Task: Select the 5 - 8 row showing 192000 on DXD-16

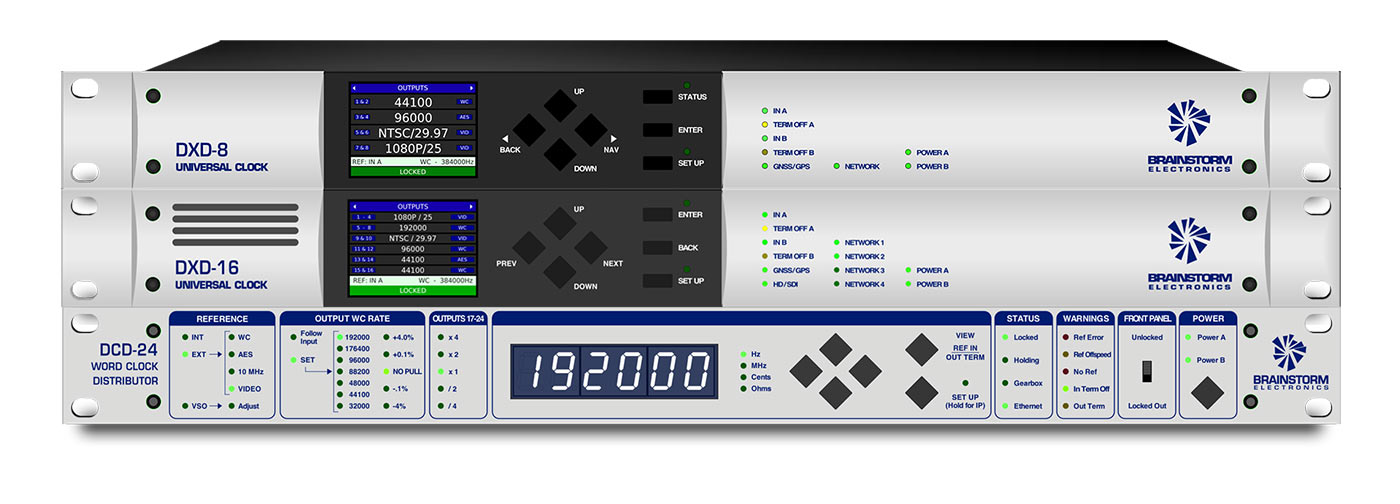Action: [413, 227]
